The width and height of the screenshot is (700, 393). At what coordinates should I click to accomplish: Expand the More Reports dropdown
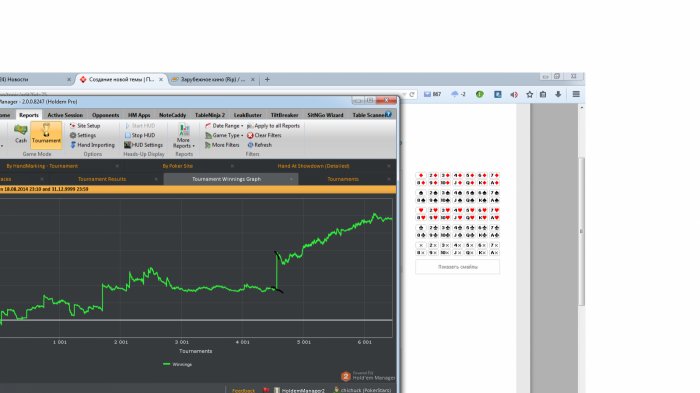[183, 136]
